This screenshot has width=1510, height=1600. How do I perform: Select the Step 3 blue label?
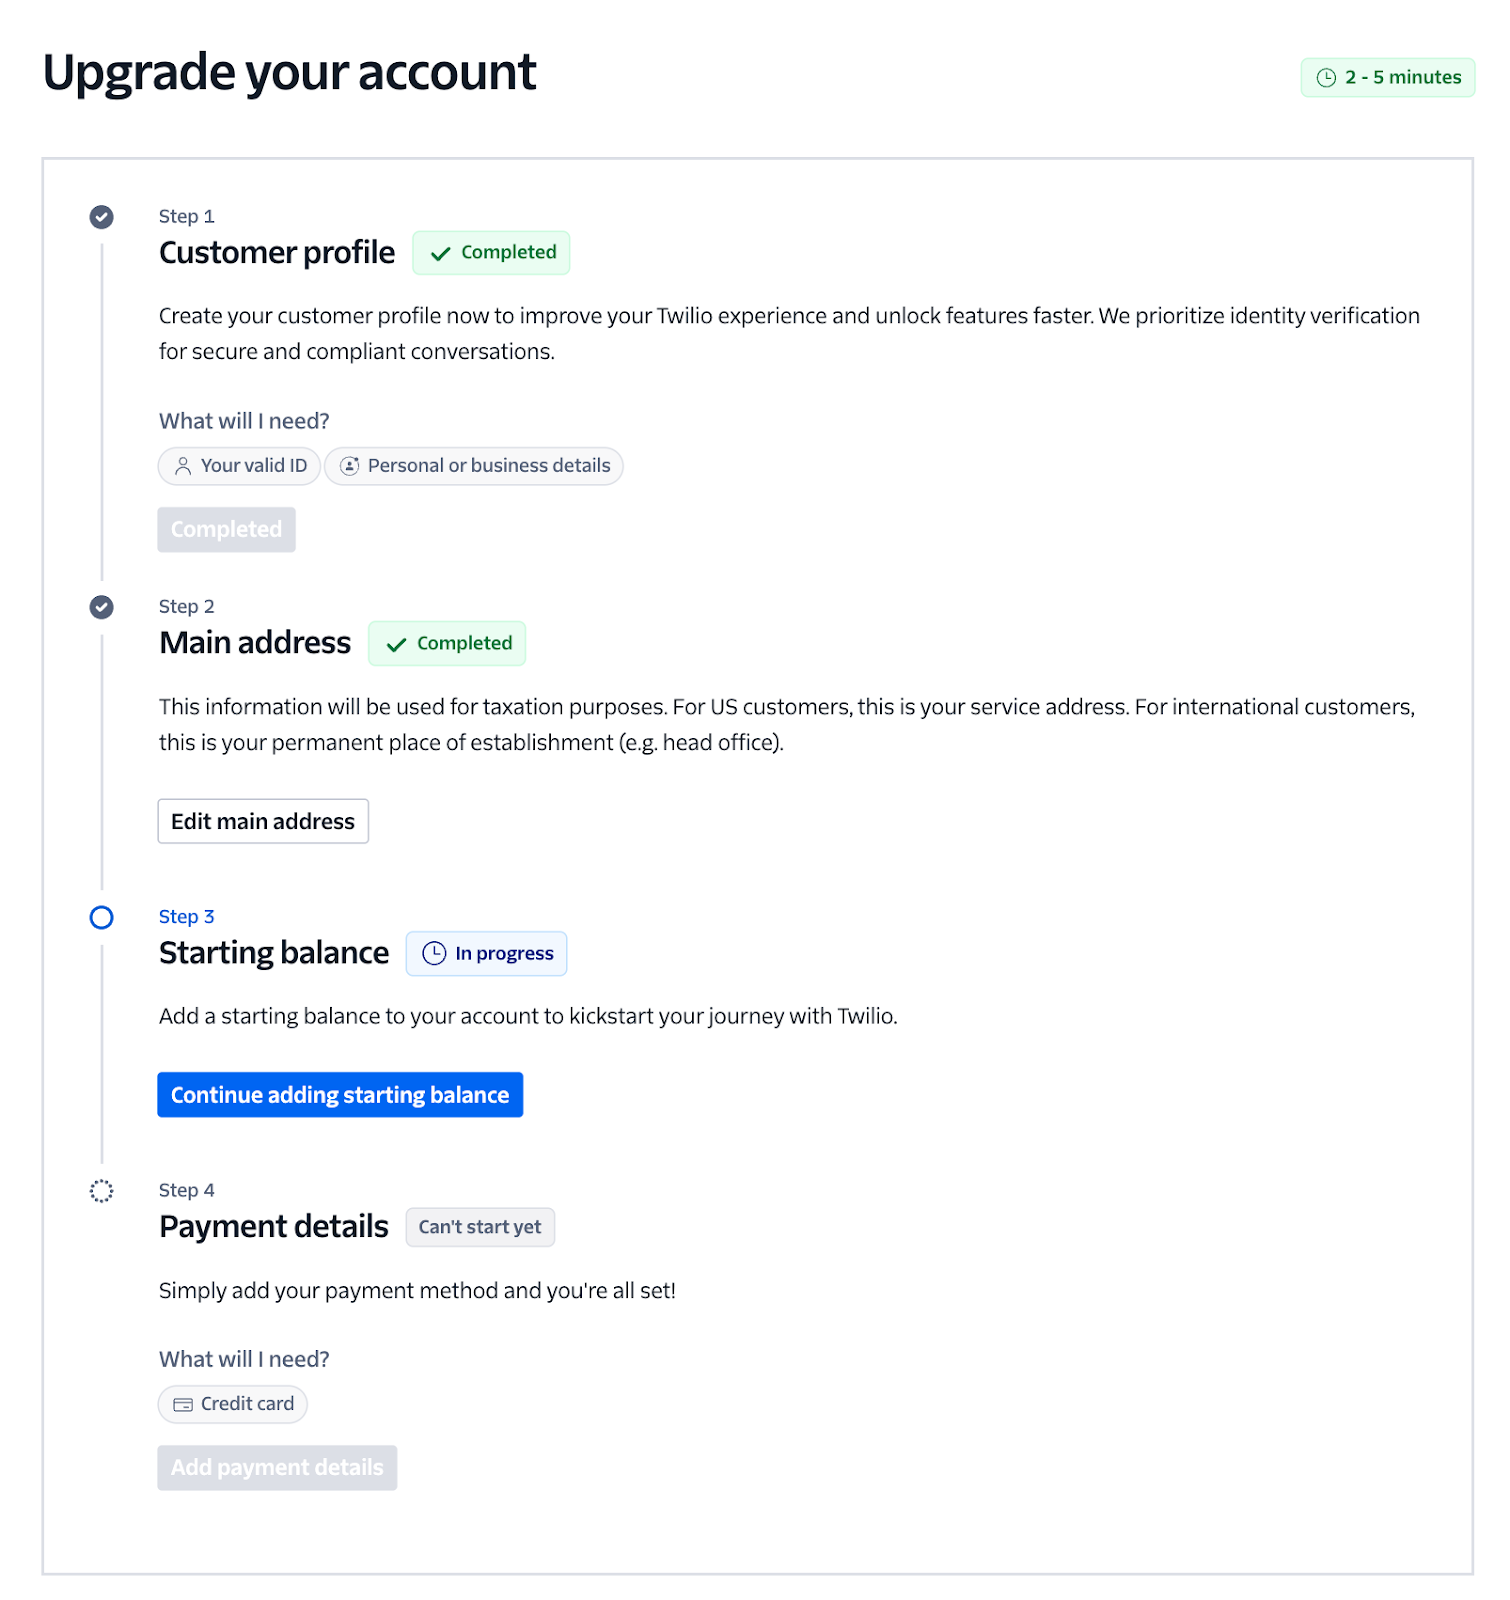point(186,917)
